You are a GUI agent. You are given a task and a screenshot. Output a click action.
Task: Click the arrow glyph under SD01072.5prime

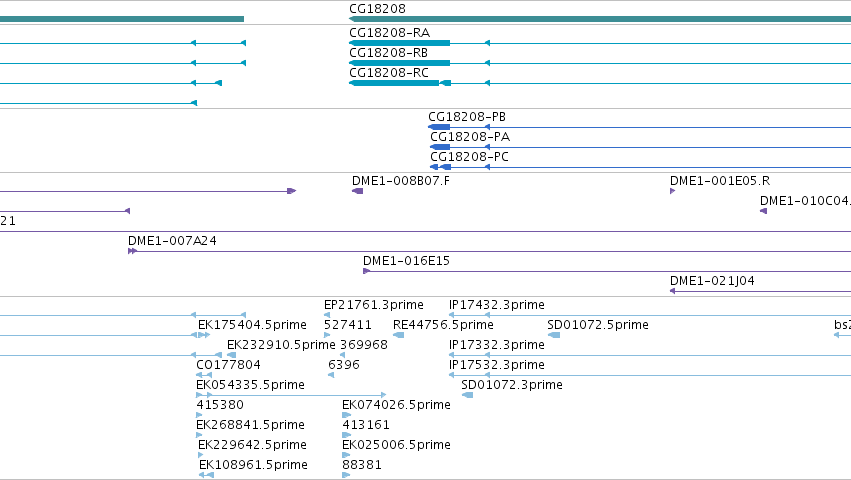coord(554,335)
